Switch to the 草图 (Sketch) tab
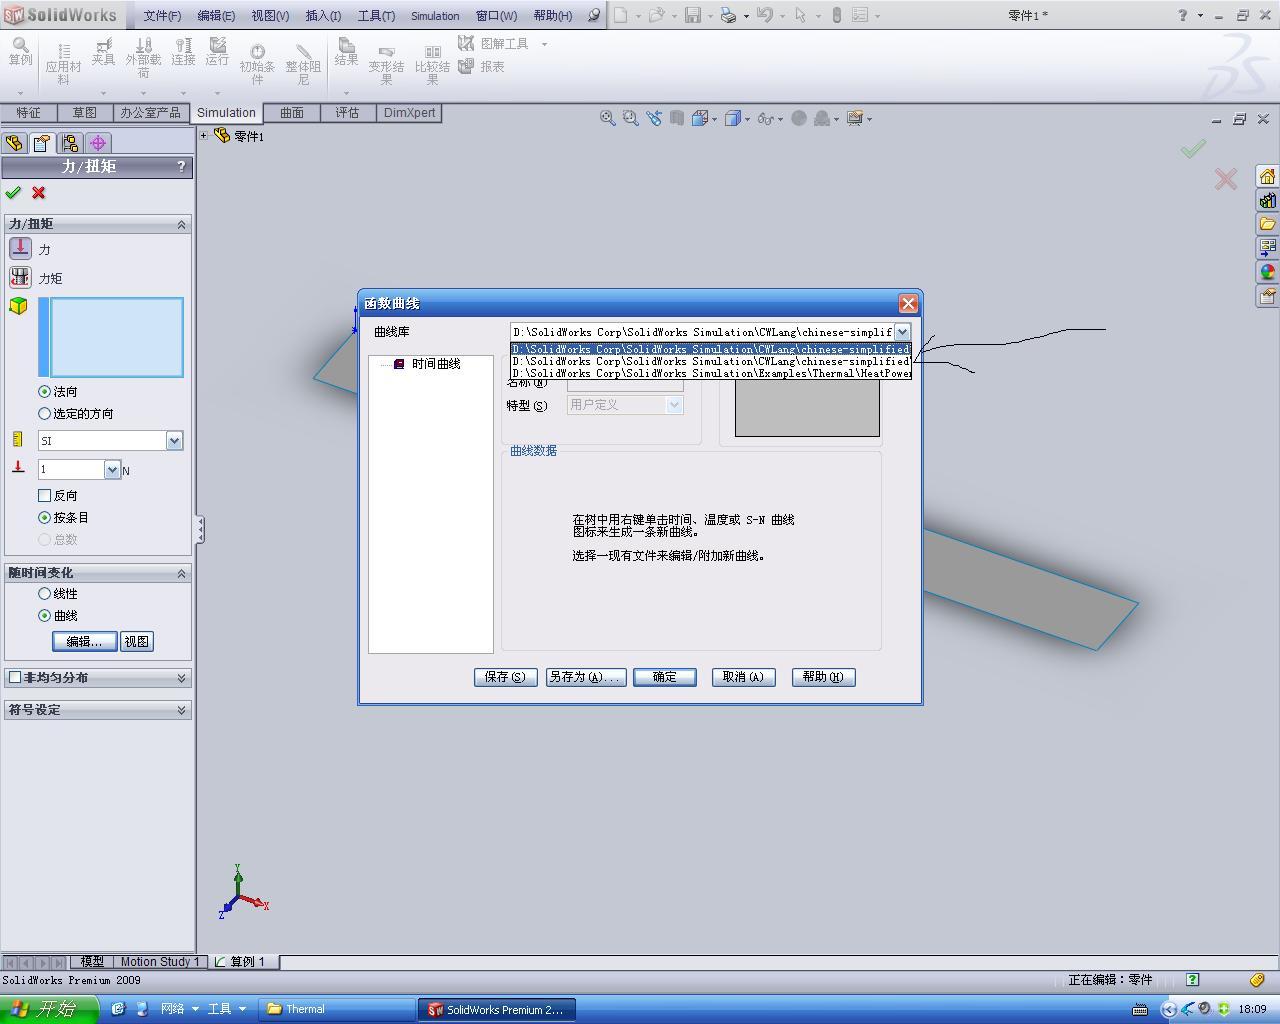 tap(84, 113)
